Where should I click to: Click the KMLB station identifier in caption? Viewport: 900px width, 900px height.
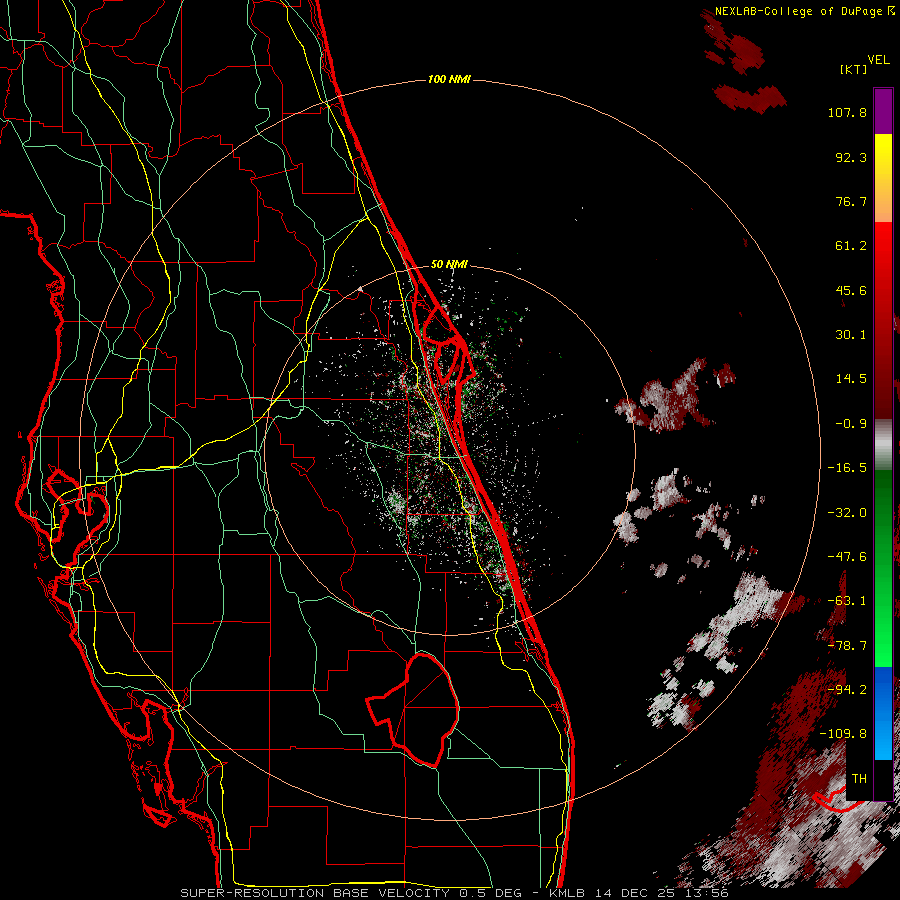click(x=569, y=893)
